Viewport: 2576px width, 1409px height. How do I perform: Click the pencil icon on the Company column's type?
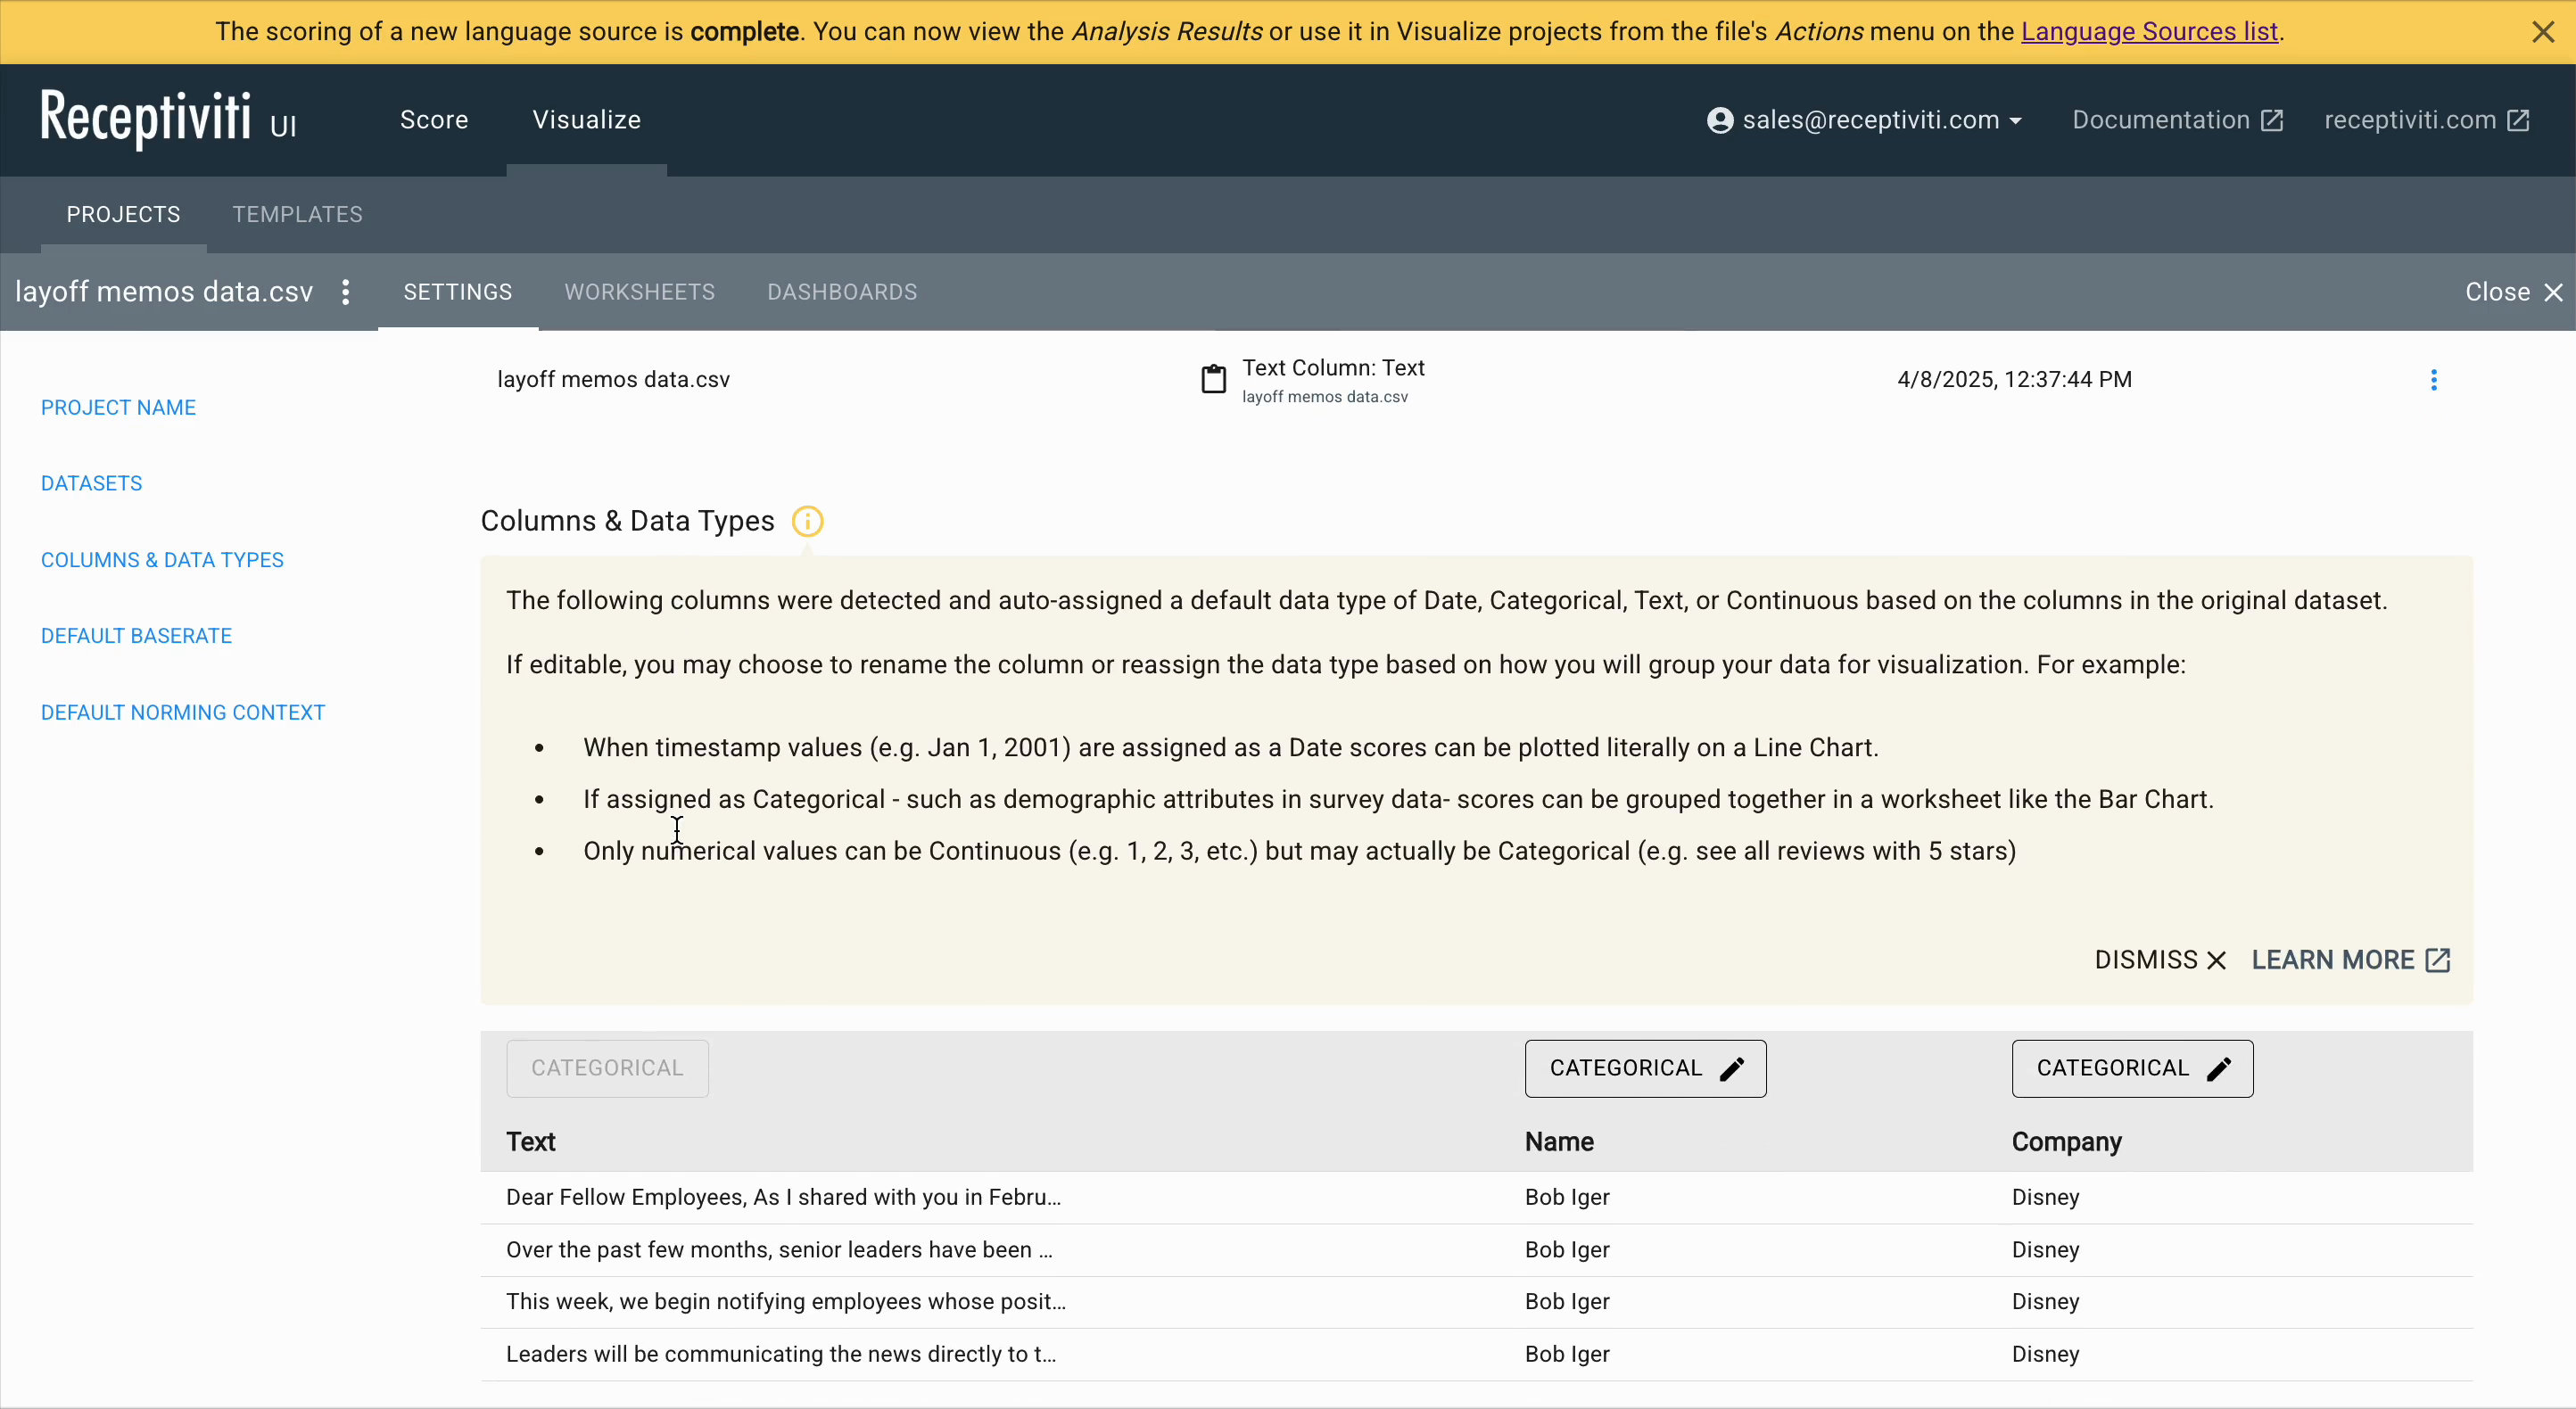pos(2219,1069)
